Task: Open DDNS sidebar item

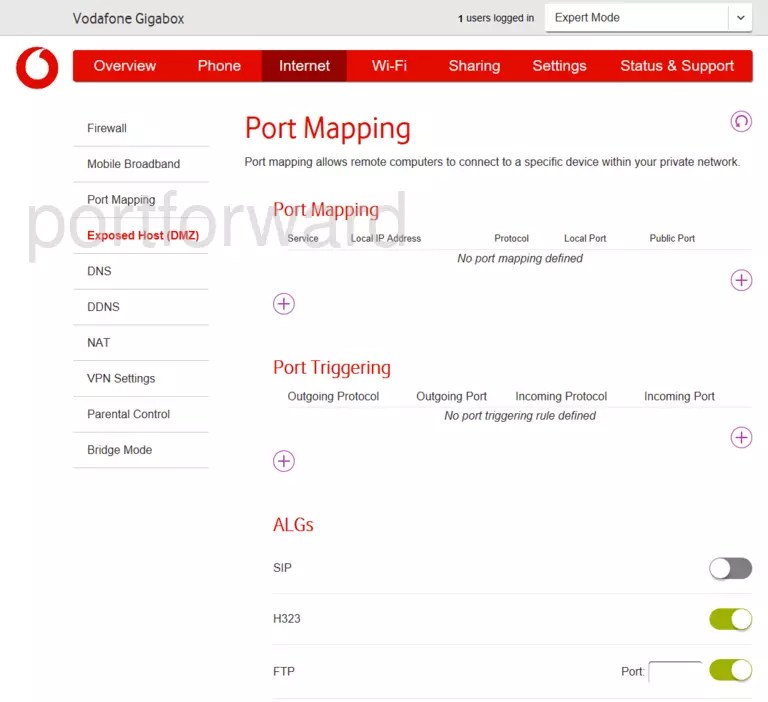Action: click(141, 307)
